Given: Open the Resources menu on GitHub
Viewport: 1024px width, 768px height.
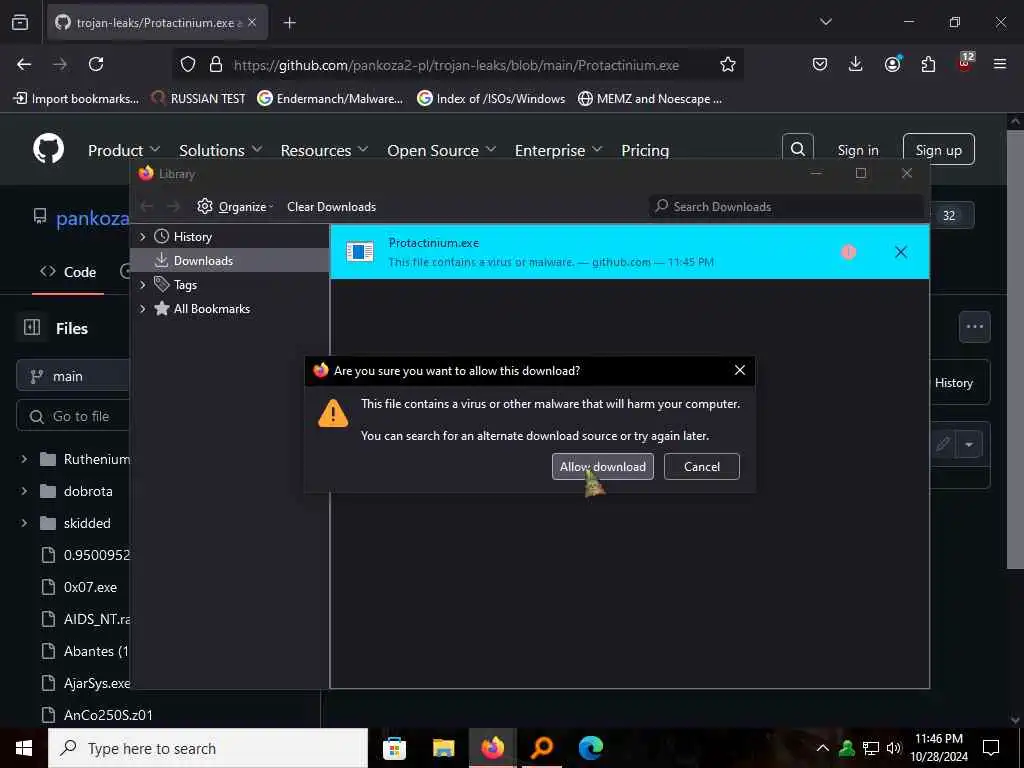Looking at the screenshot, I should pyautogui.click(x=324, y=150).
